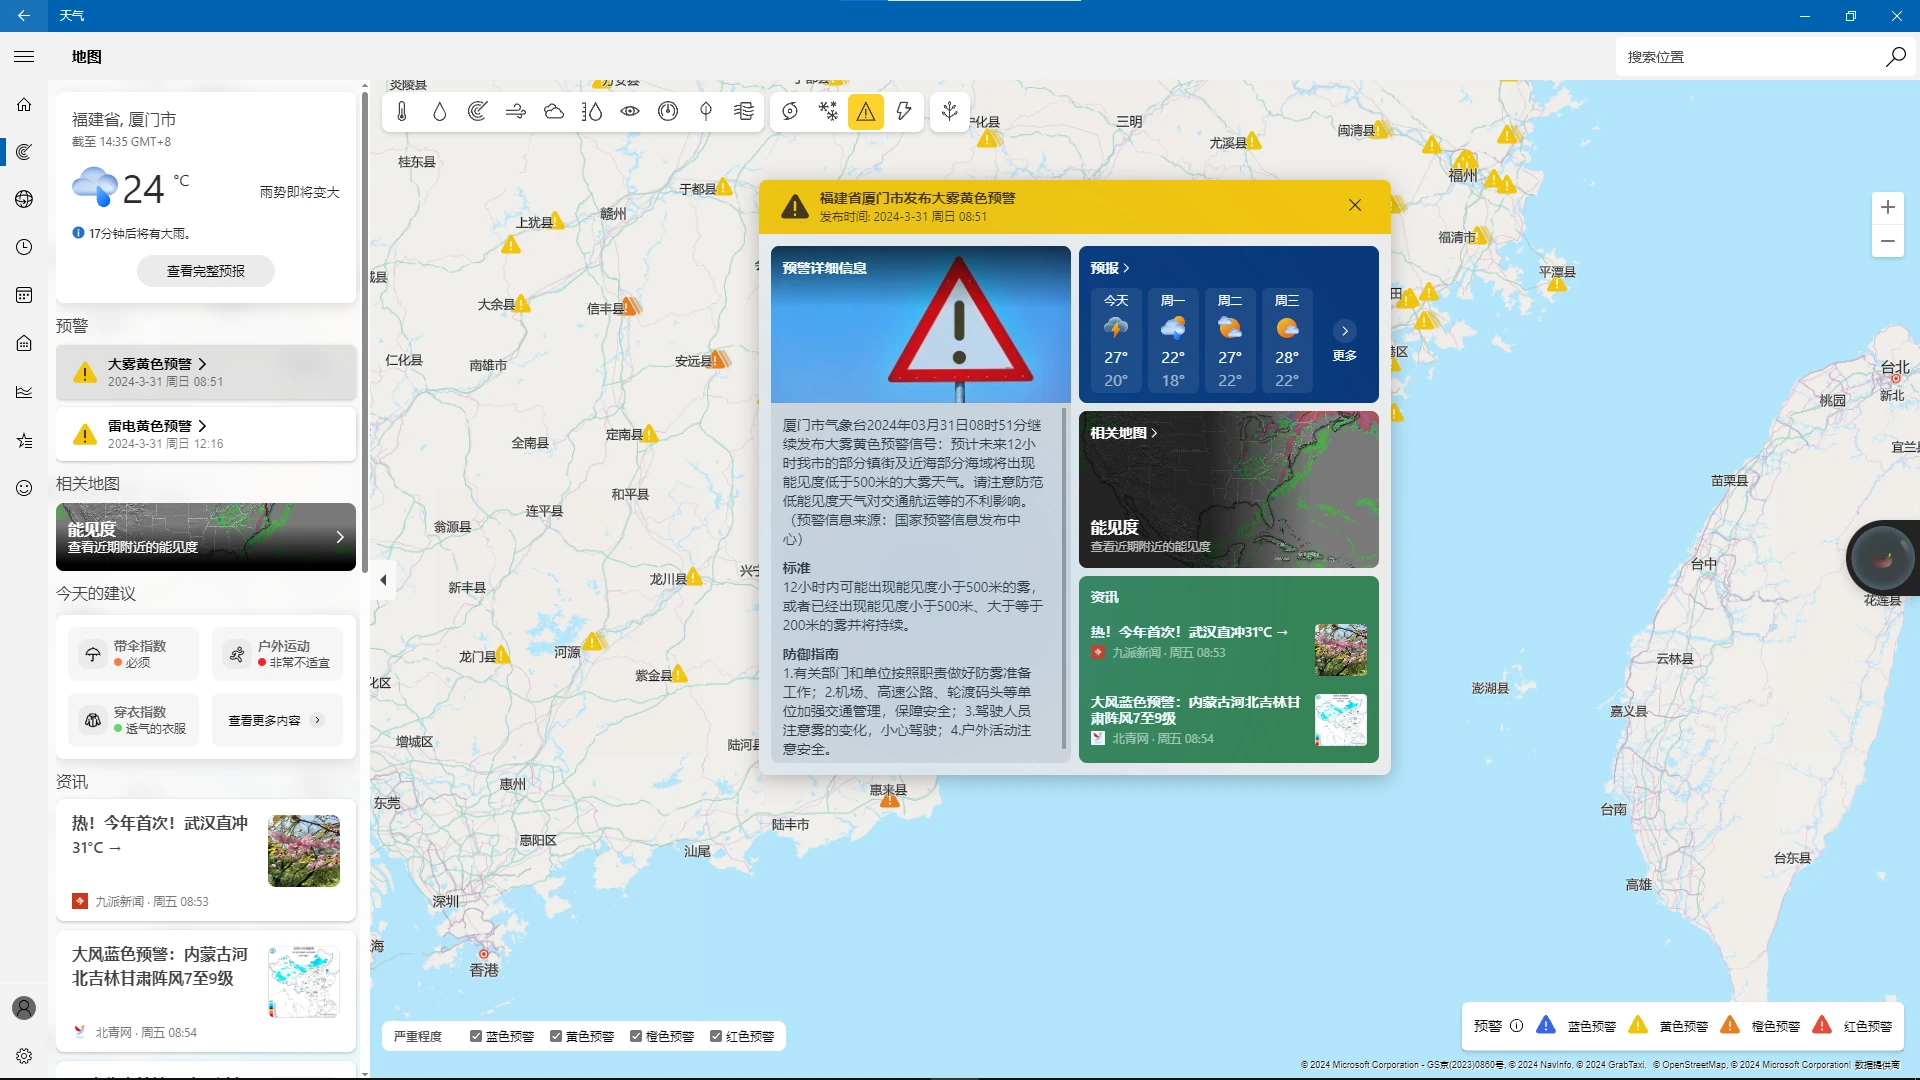Open the 户外运动 suggestion card
This screenshot has width=1920, height=1080.
click(277, 654)
